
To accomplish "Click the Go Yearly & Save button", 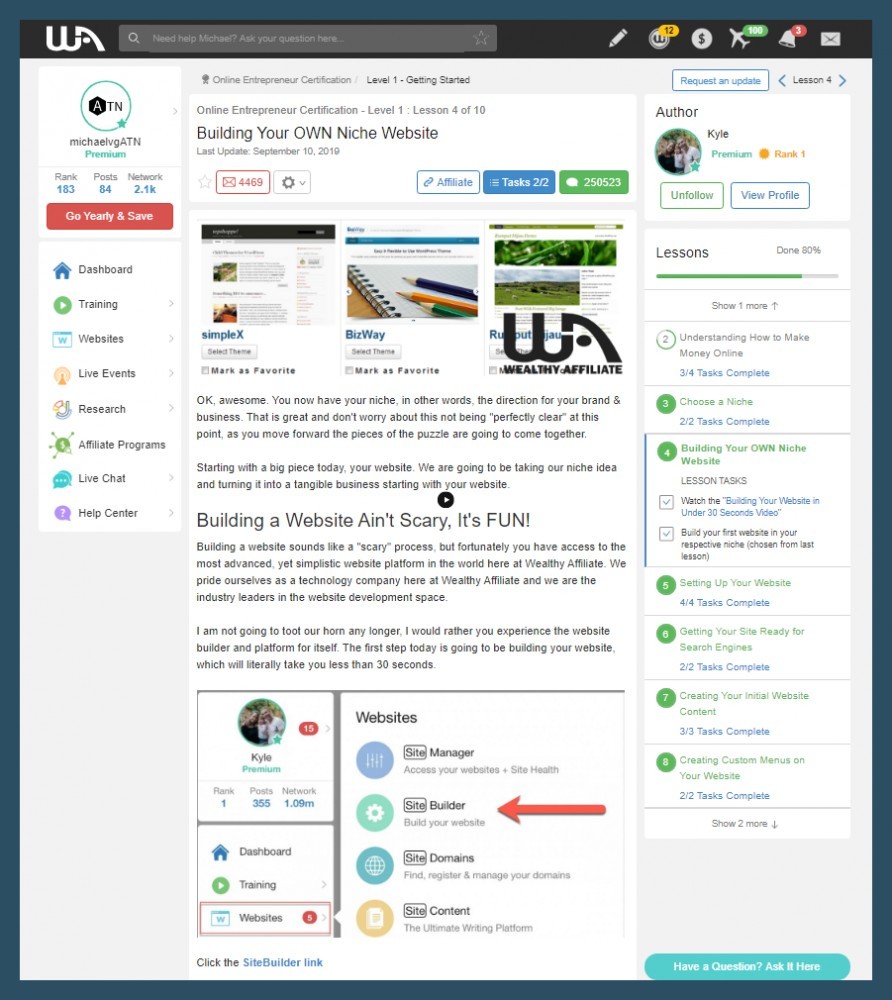I will [x=110, y=216].
